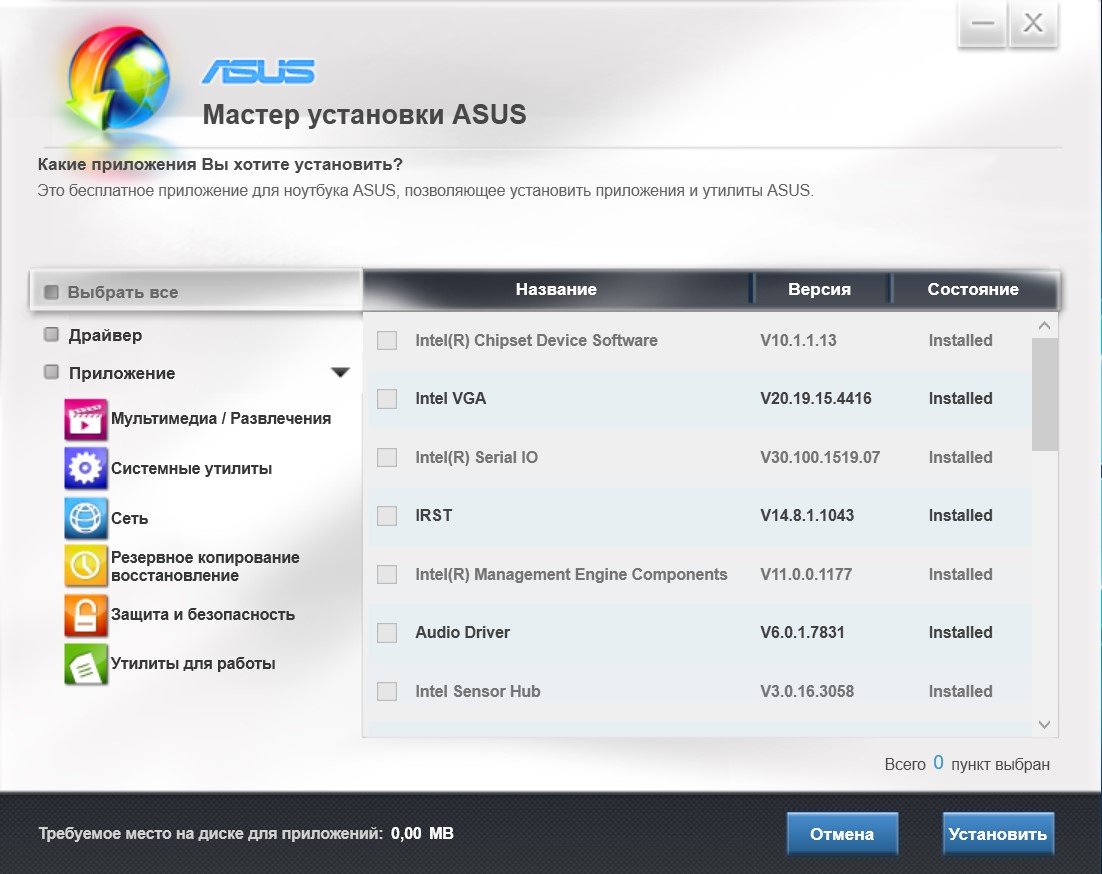The width and height of the screenshot is (1102, 874).
Task: Click the Work utilities document icon
Action: 86,664
